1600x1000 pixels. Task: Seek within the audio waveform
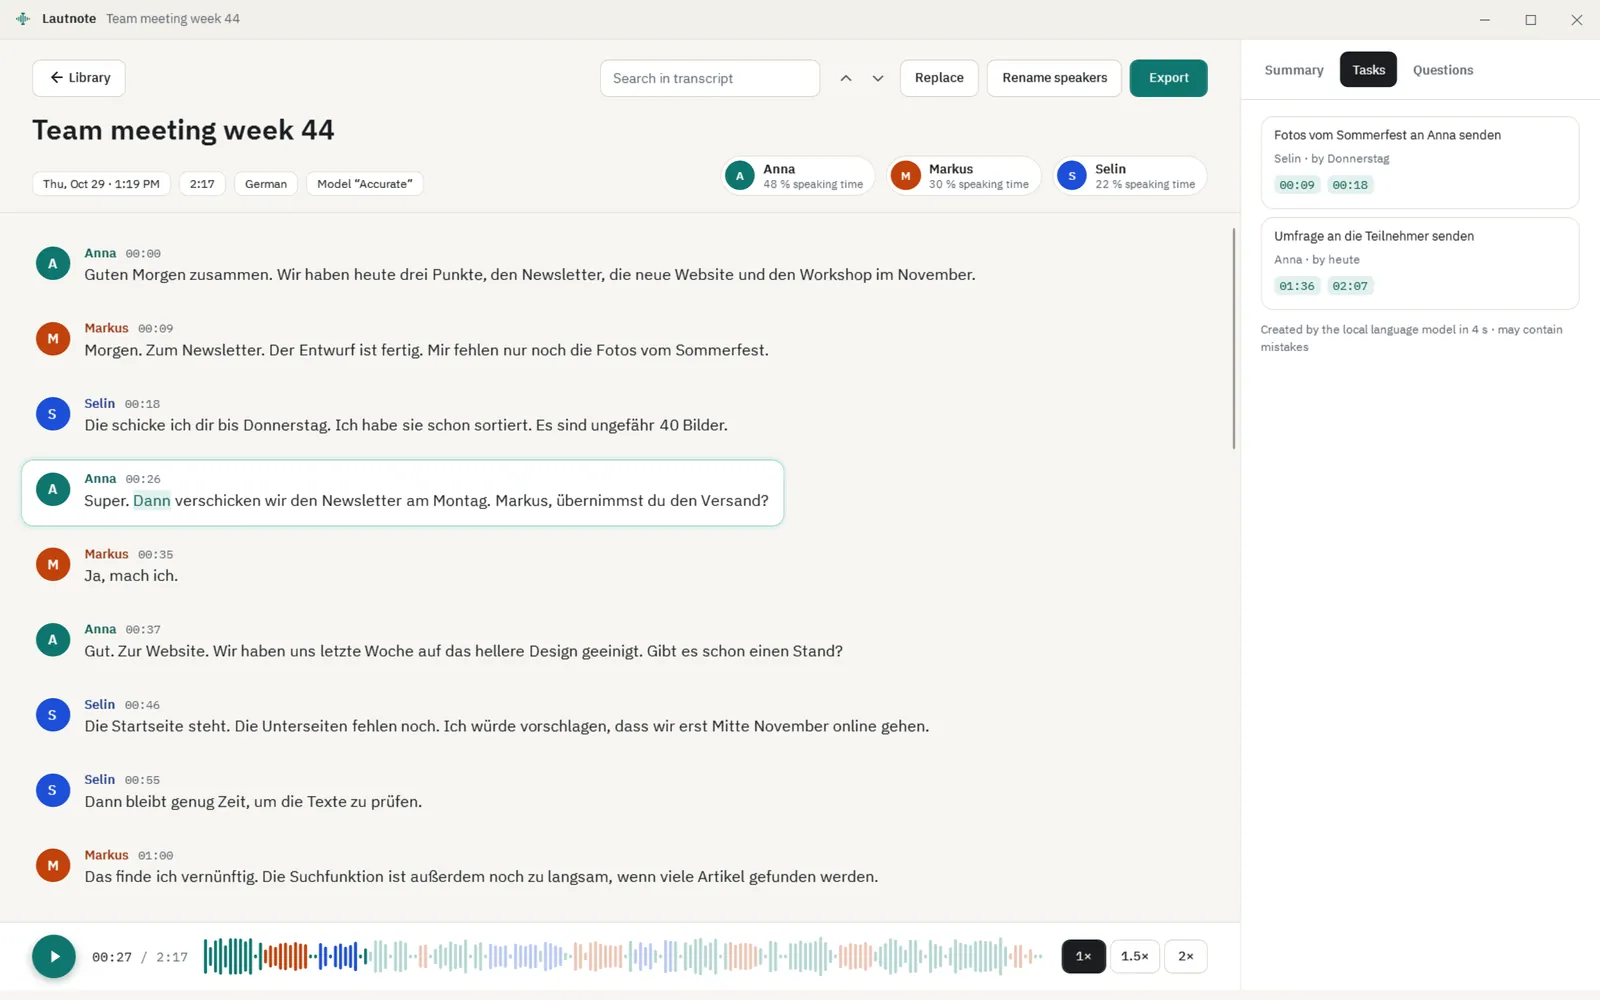[623, 956]
